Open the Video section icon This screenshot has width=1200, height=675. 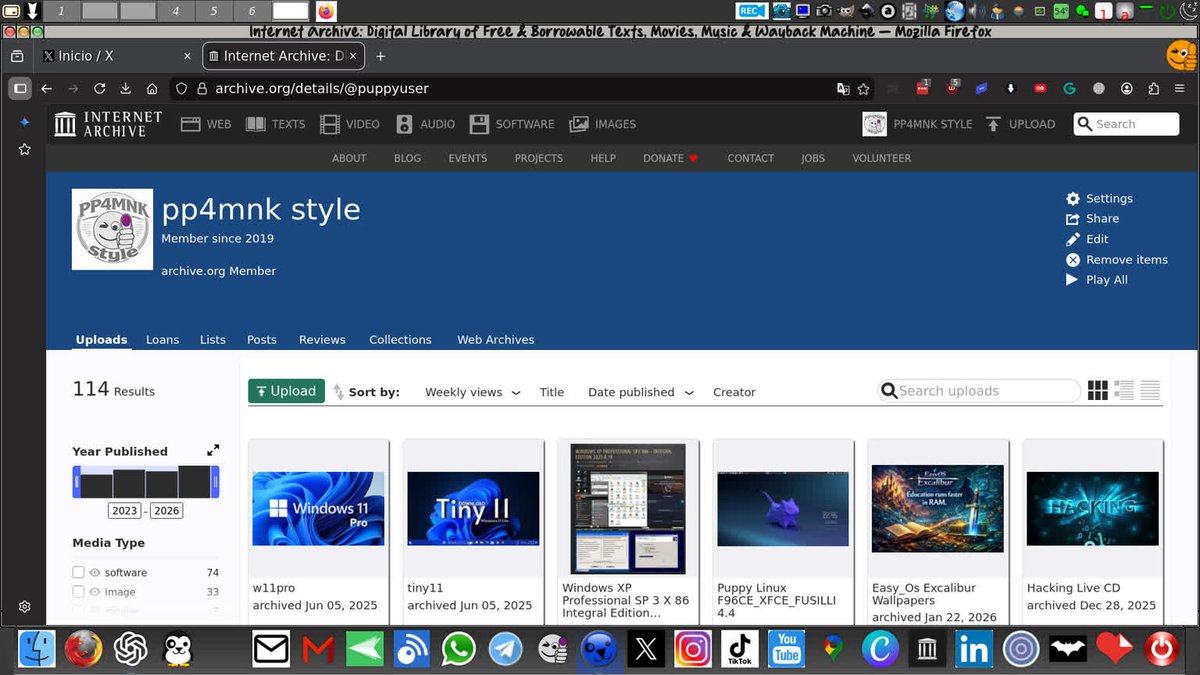point(330,124)
